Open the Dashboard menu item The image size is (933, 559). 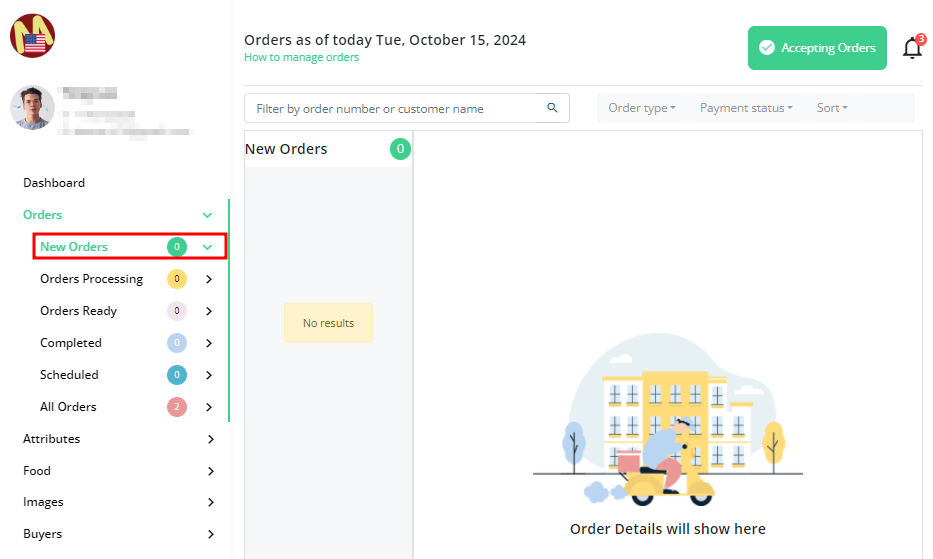54,183
